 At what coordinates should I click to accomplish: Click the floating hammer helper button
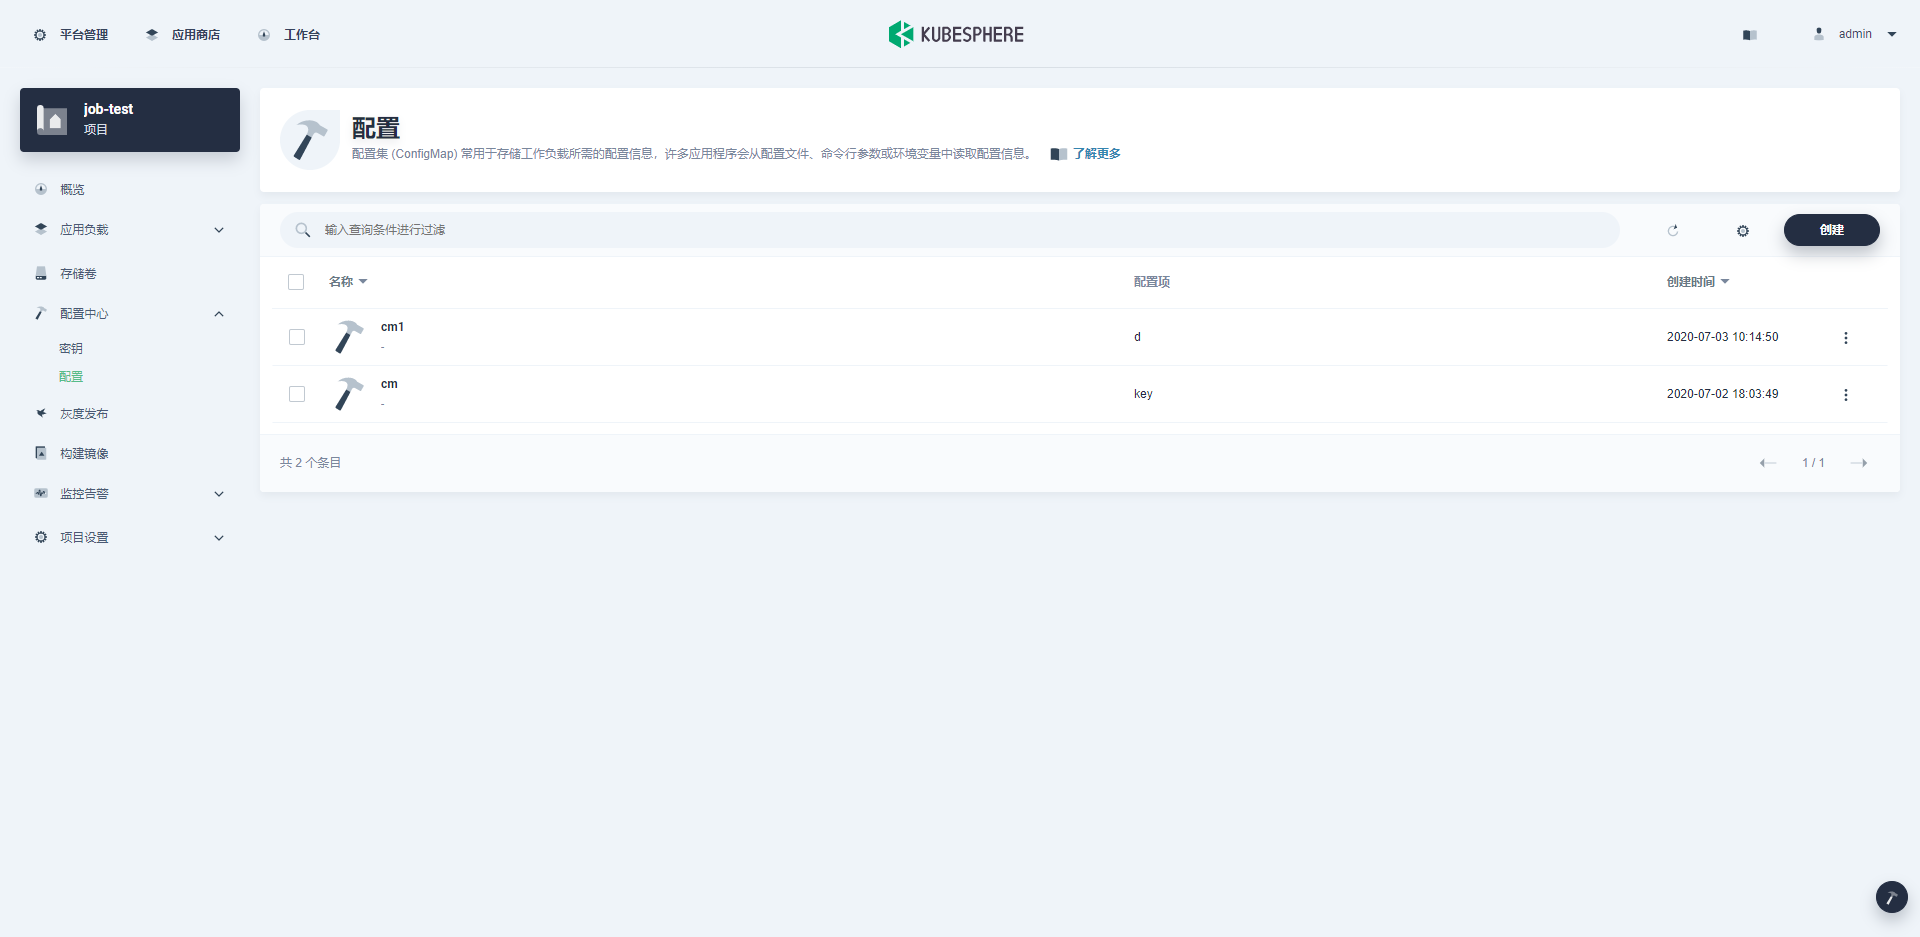(x=1891, y=897)
